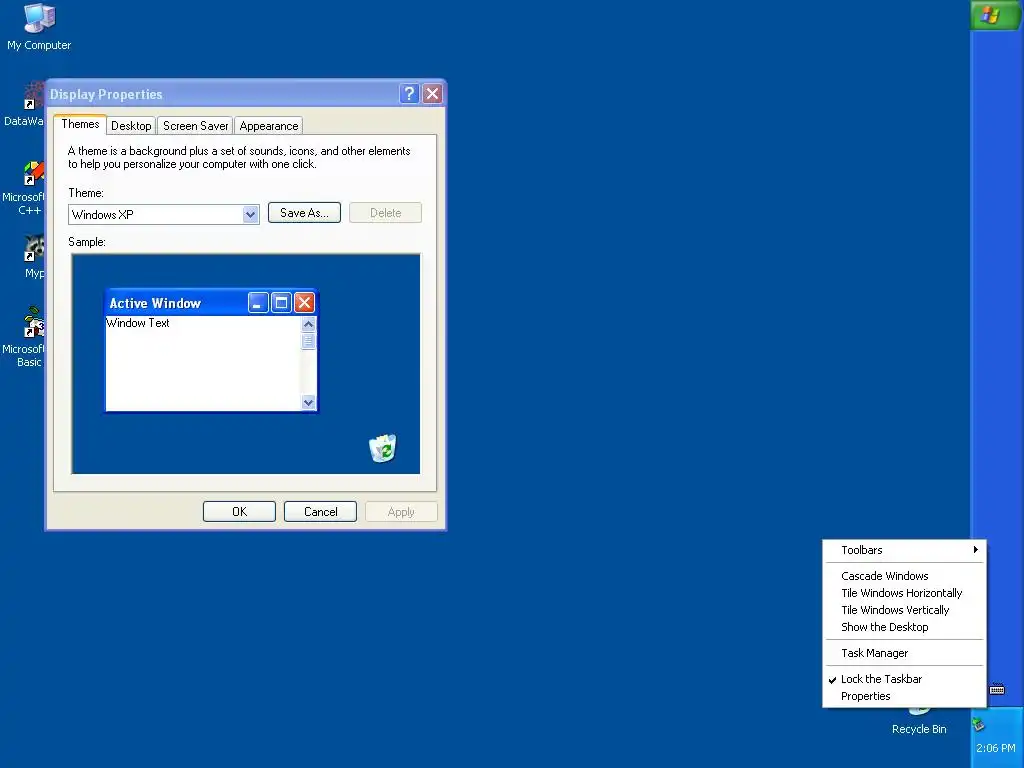Close the Display Properties dialog

pos(432,94)
